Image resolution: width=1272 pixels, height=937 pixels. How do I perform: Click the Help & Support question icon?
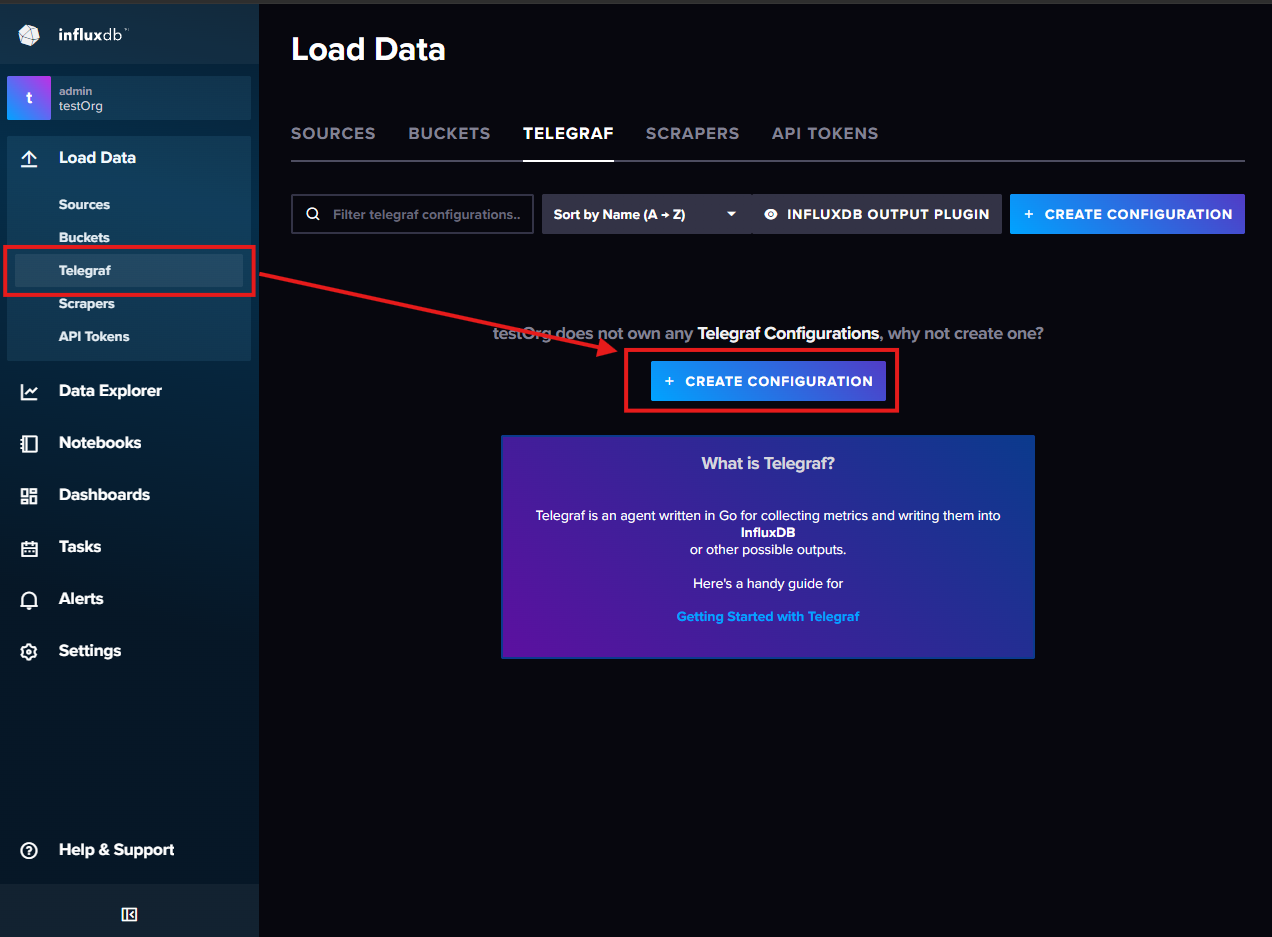coord(29,850)
